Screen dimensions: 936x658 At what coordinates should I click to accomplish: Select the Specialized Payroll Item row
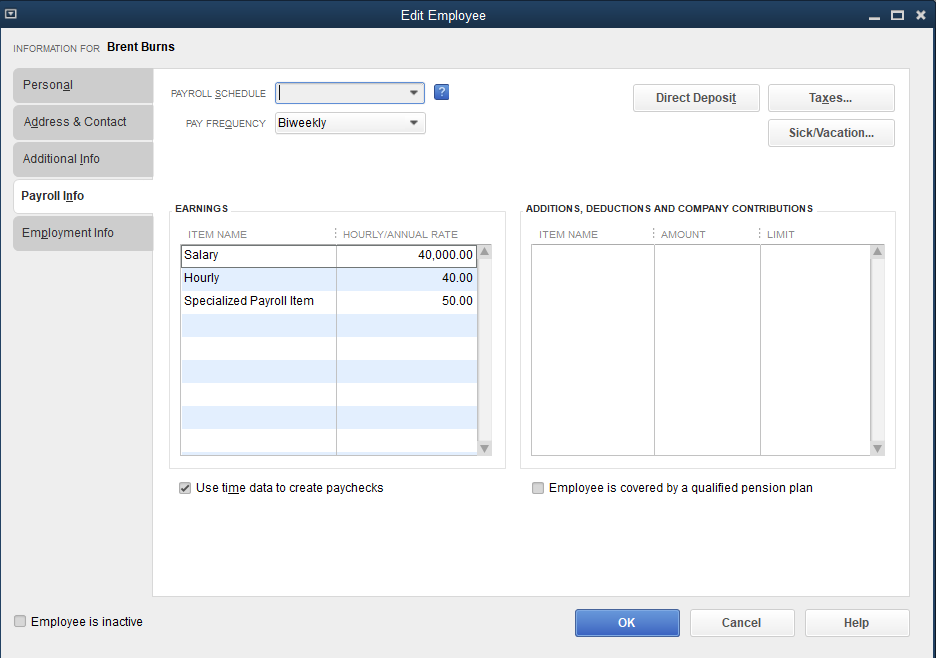(329, 302)
